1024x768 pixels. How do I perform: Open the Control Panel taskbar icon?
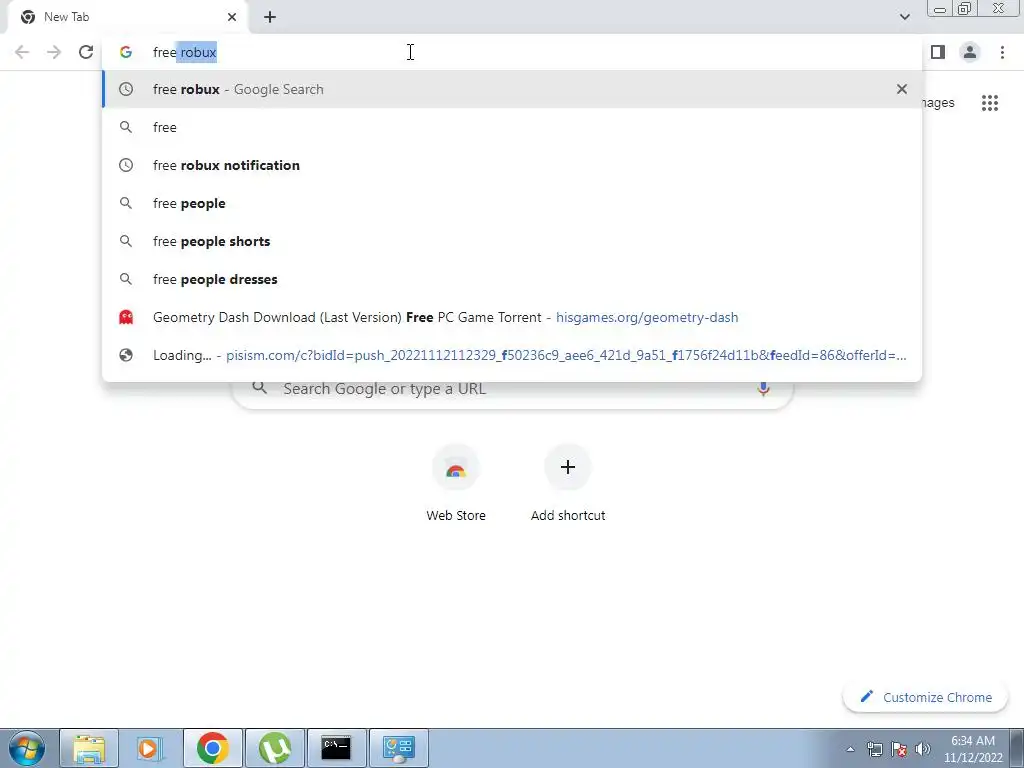click(x=398, y=748)
